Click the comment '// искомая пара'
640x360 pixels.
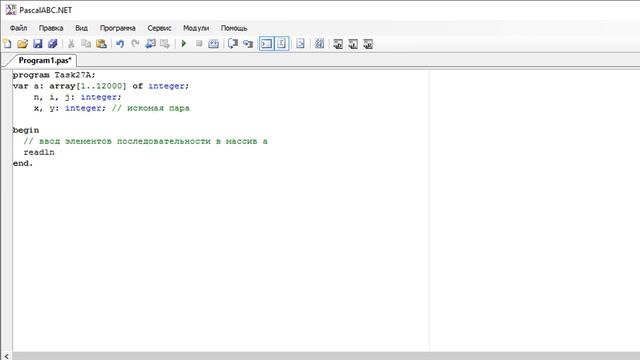pos(151,108)
